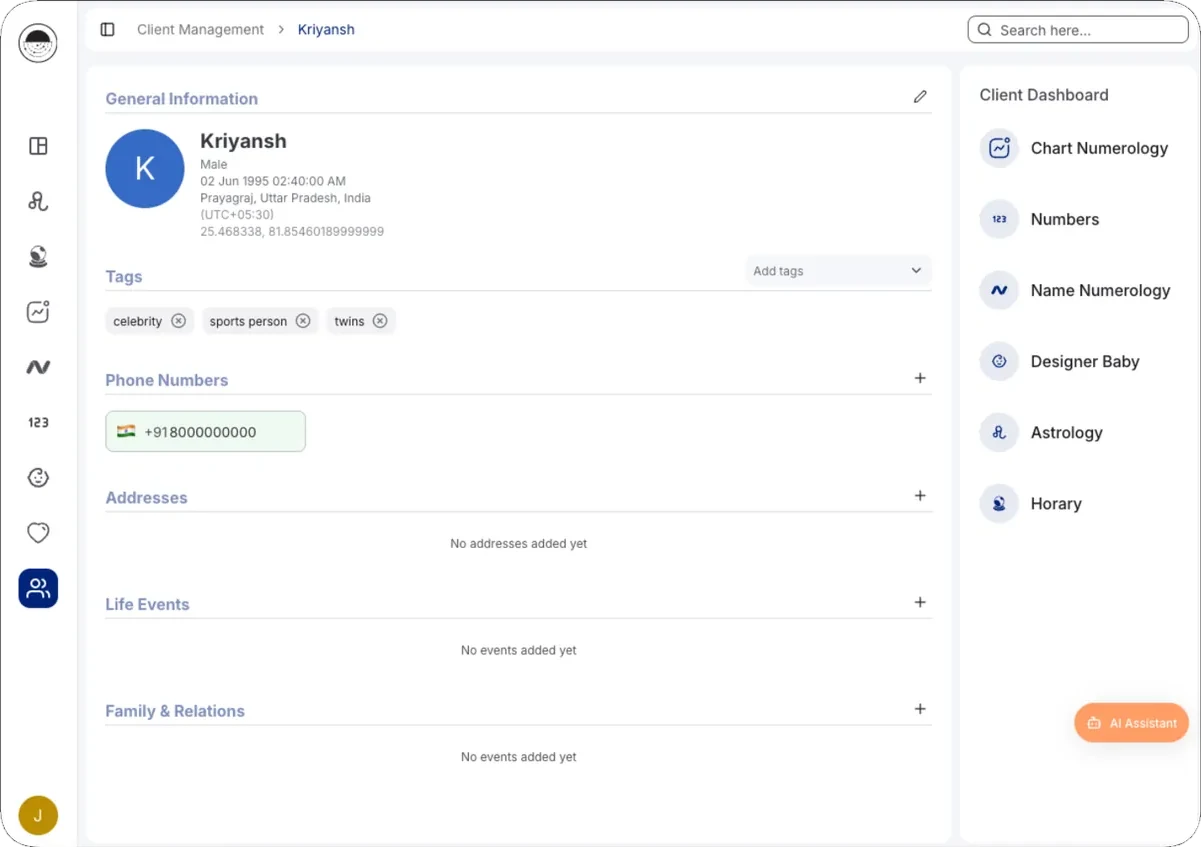Click the India flag in phone entry

[x=126, y=432]
